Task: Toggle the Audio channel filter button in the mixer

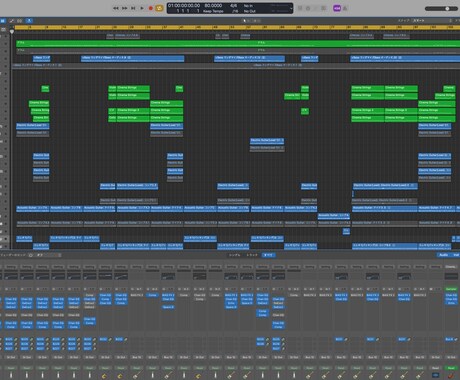Action: 443,255
